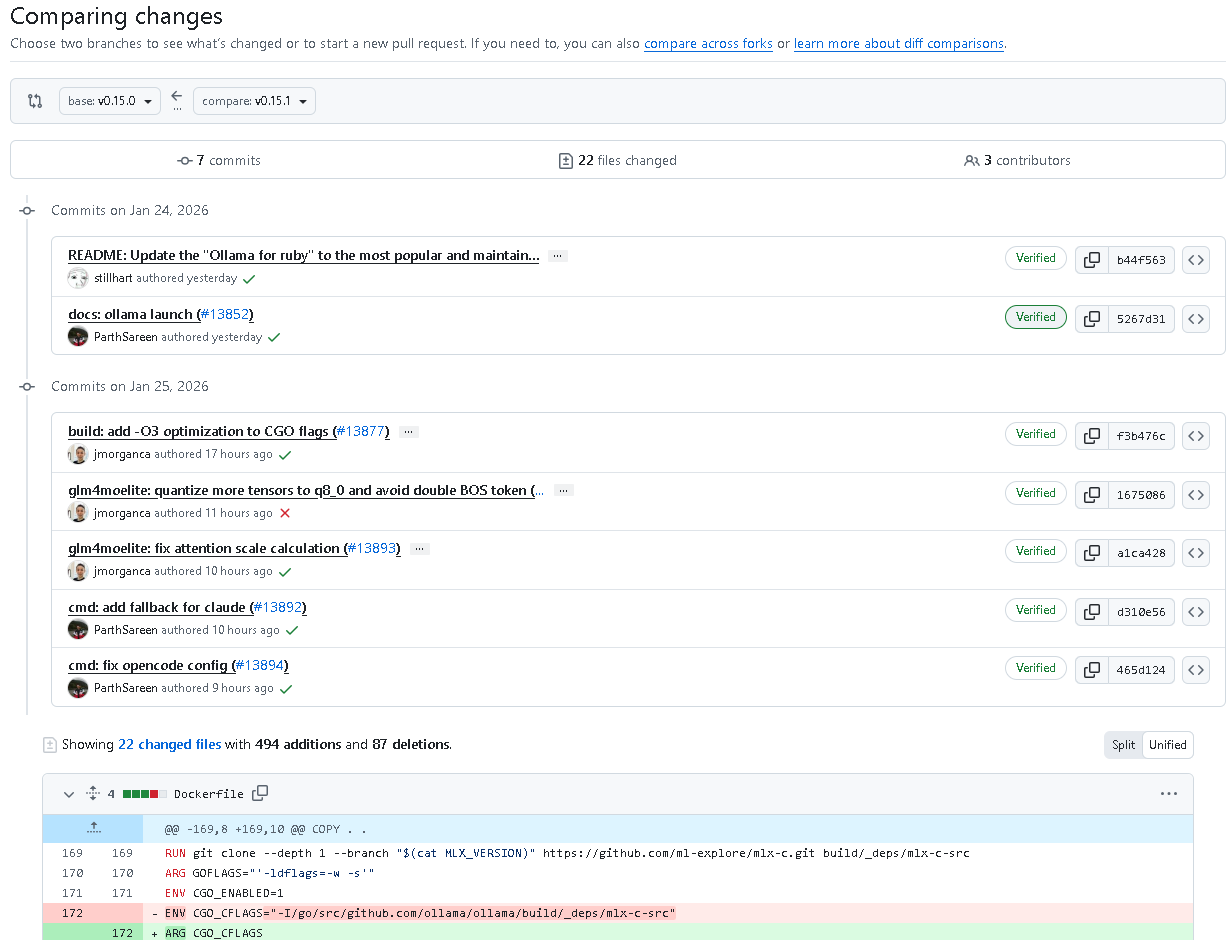Viewport: 1229px width, 940px height.
Task: Copy full SHA for commit a1ca428
Action: coord(1092,553)
